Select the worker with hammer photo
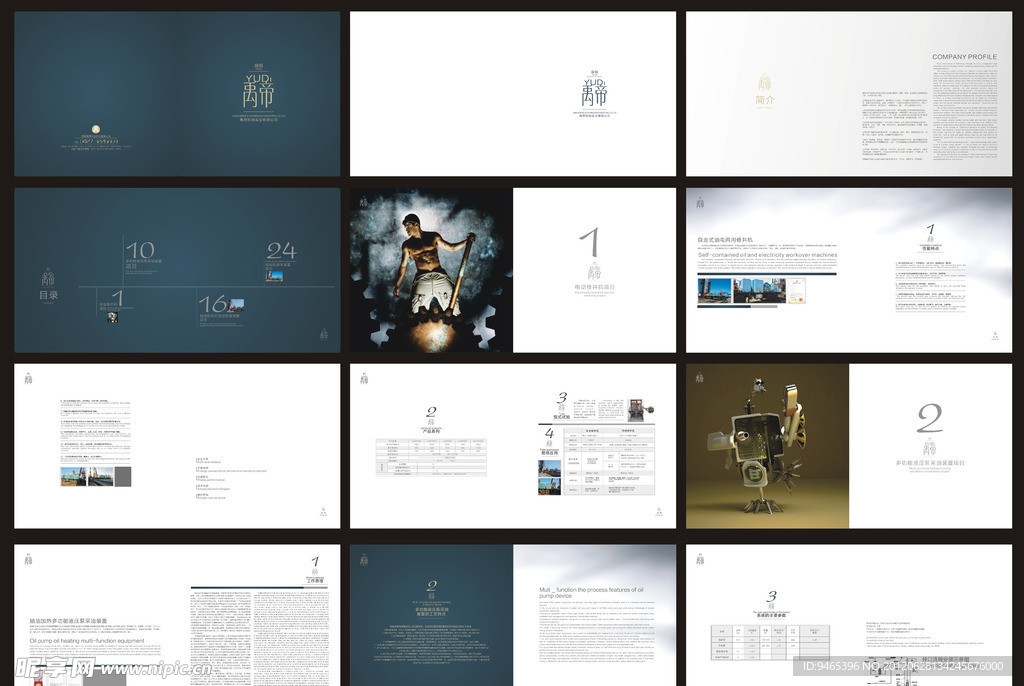The height and width of the screenshot is (686, 1024). coord(431,270)
